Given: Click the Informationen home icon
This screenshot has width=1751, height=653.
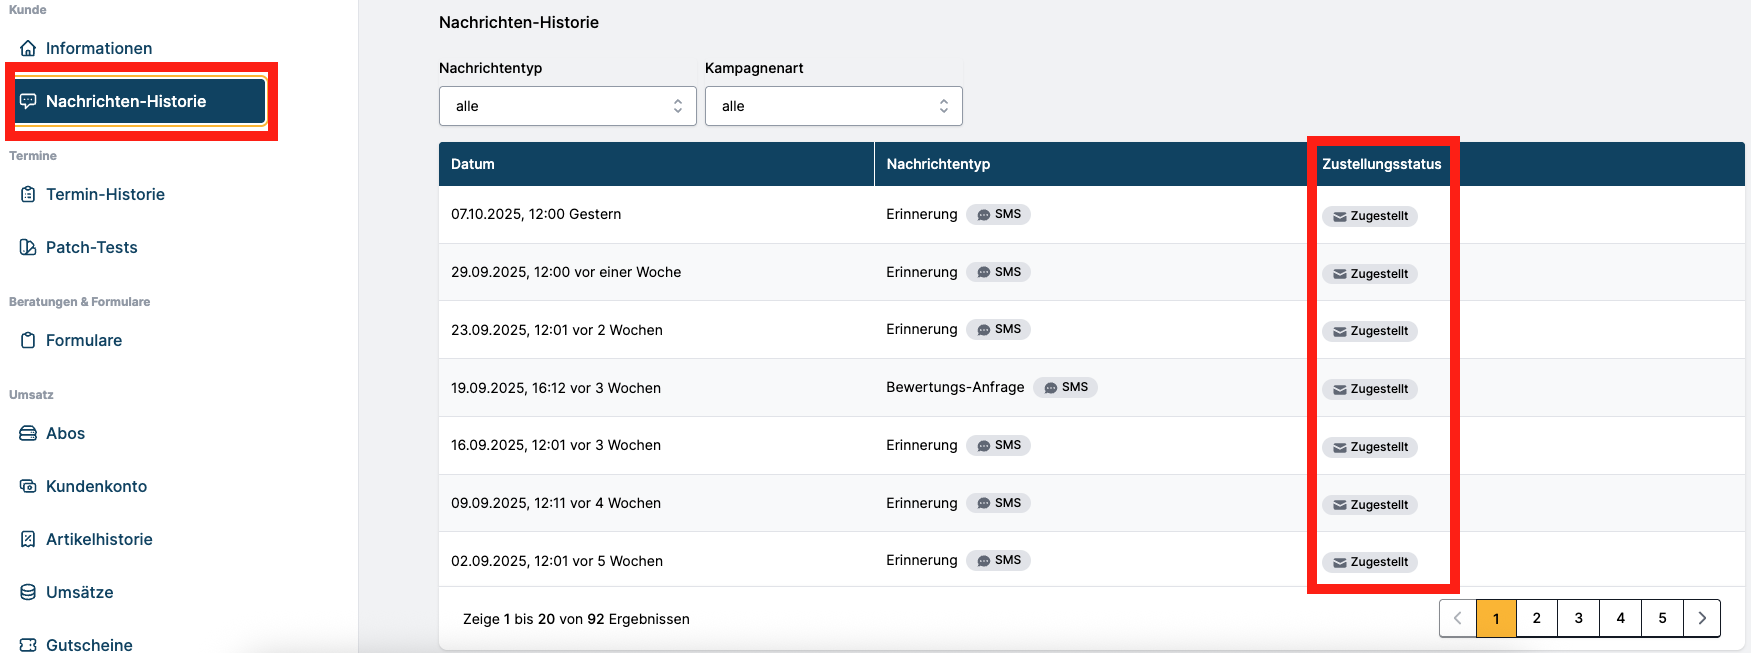Looking at the screenshot, I should click(x=28, y=48).
